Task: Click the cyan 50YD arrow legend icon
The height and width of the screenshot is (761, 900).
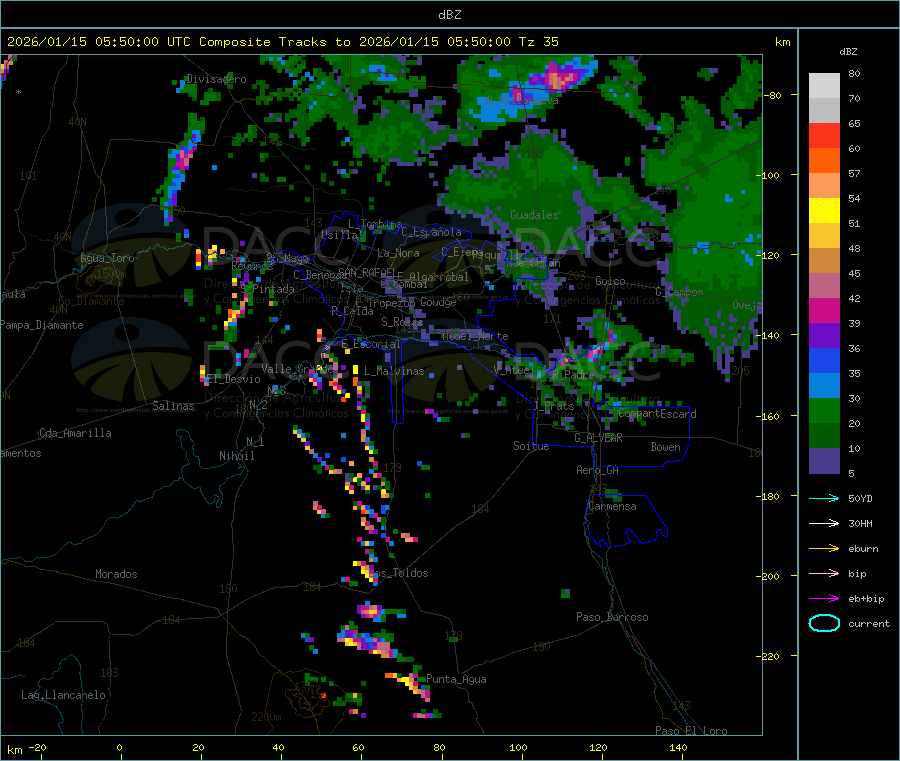Action: tap(824, 498)
